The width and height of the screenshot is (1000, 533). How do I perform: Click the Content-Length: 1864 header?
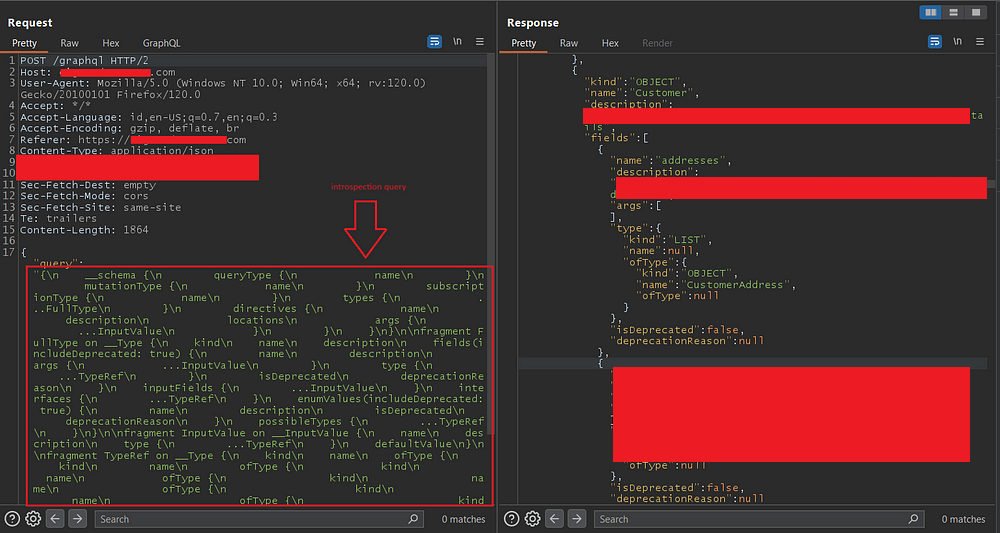(x=84, y=230)
